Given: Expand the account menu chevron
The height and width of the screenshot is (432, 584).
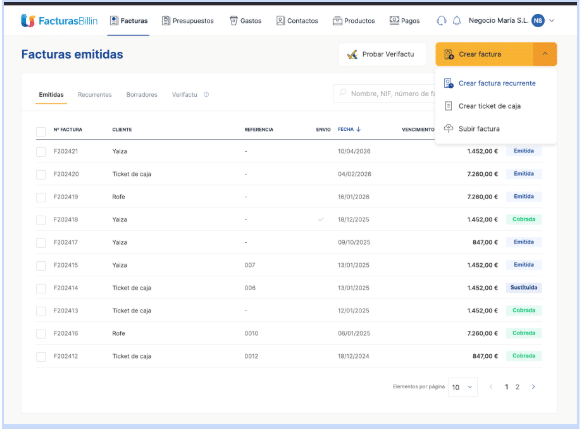Looking at the screenshot, I should click(x=552, y=20).
